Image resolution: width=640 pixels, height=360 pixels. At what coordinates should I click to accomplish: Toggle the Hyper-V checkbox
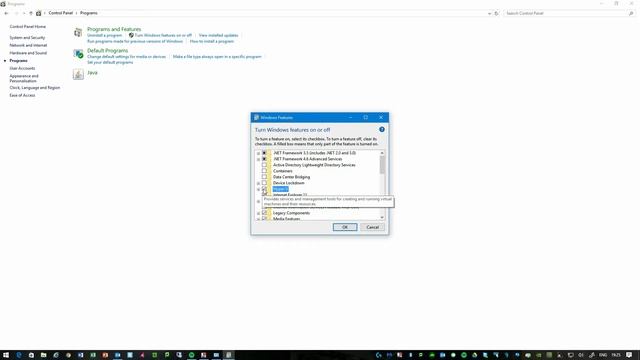264,189
